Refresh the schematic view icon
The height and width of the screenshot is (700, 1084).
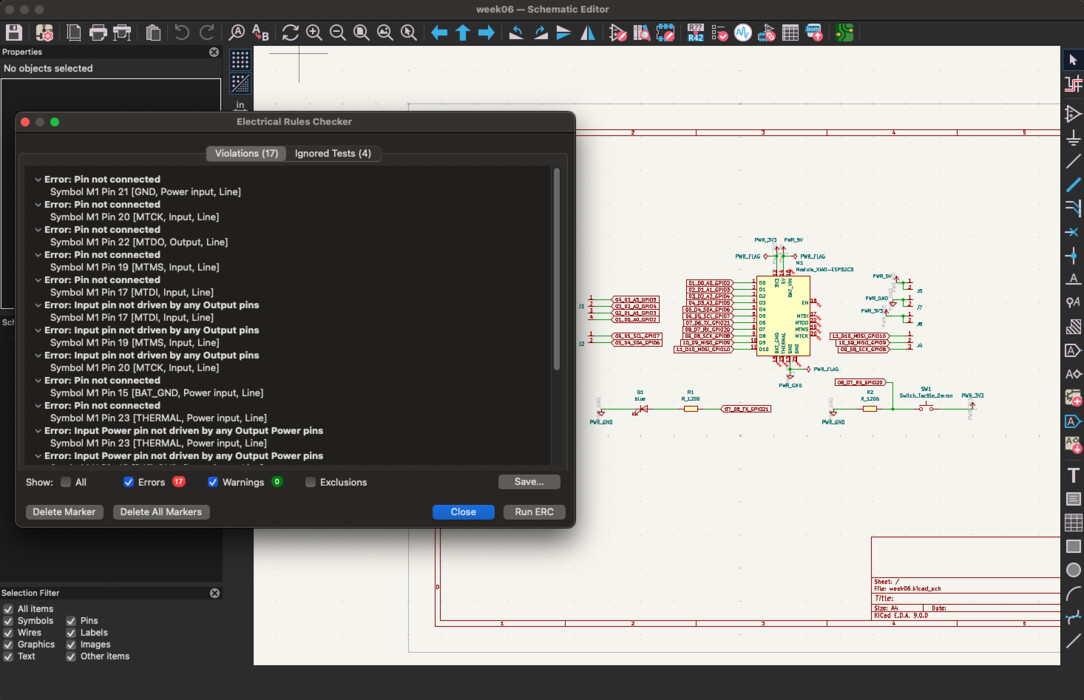tap(290, 32)
